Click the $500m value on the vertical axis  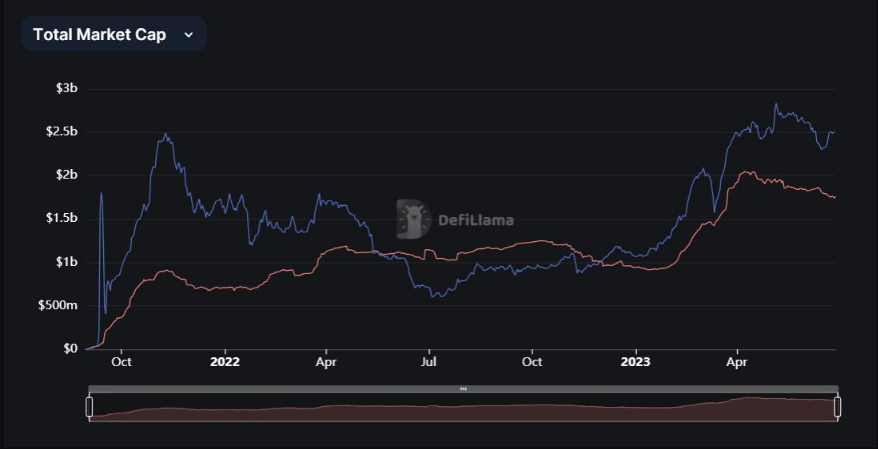click(58, 305)
